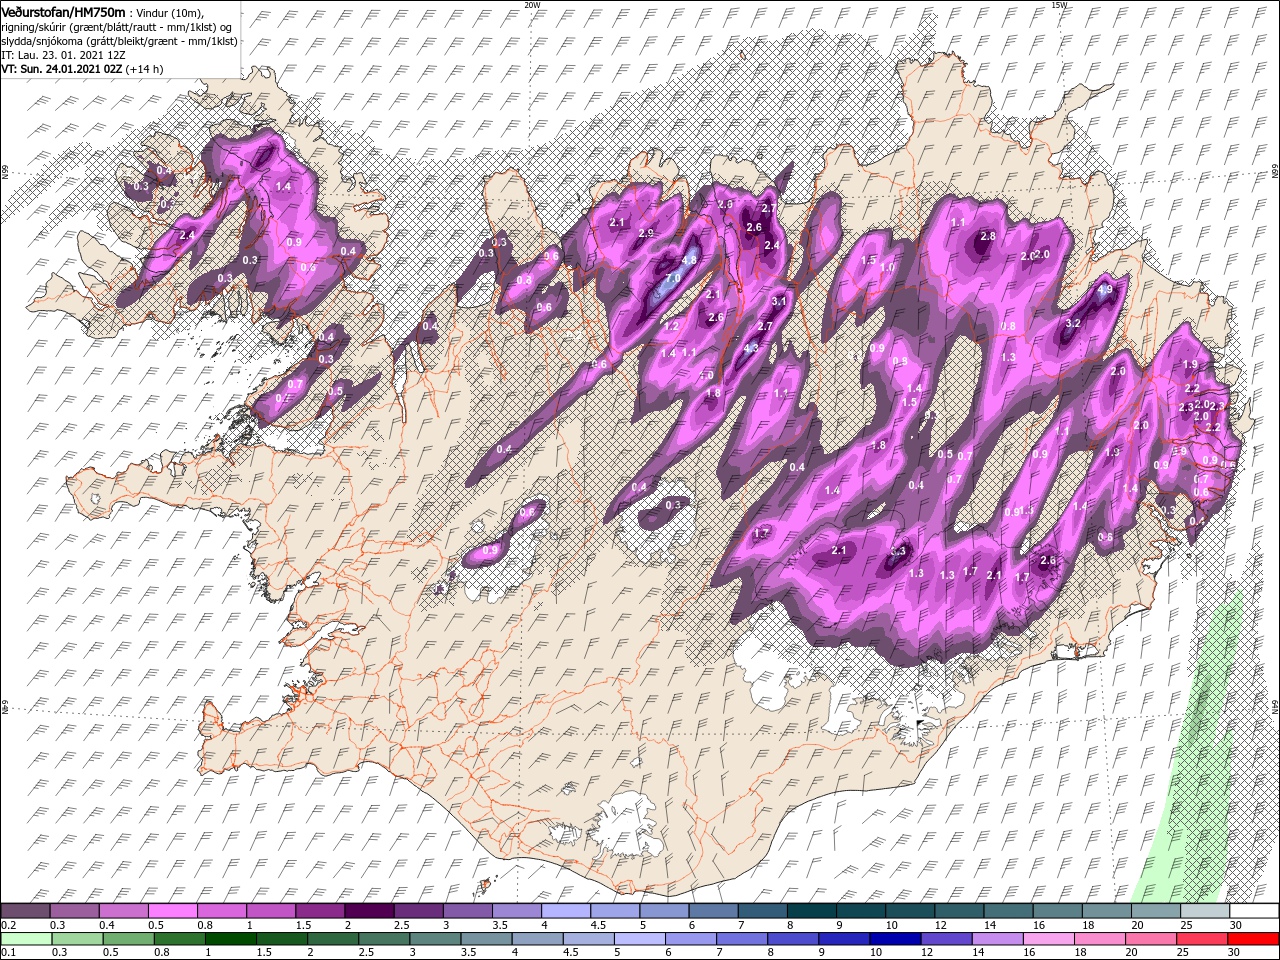Click rain legend swatch between 10 and 12
Image resolution: width=1280 pixels, height=960 pixels.
click(x=896, y=939)
